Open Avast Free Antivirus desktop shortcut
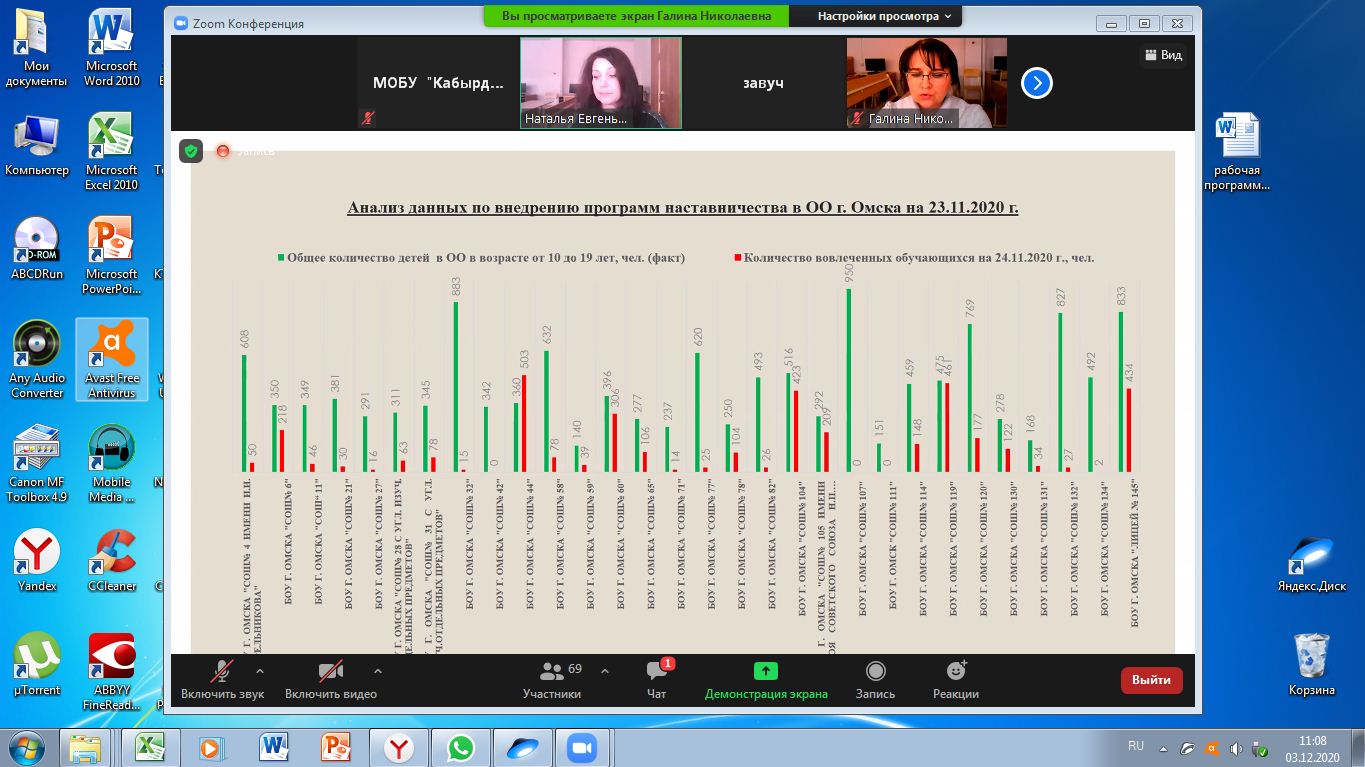 pos(112,359)
